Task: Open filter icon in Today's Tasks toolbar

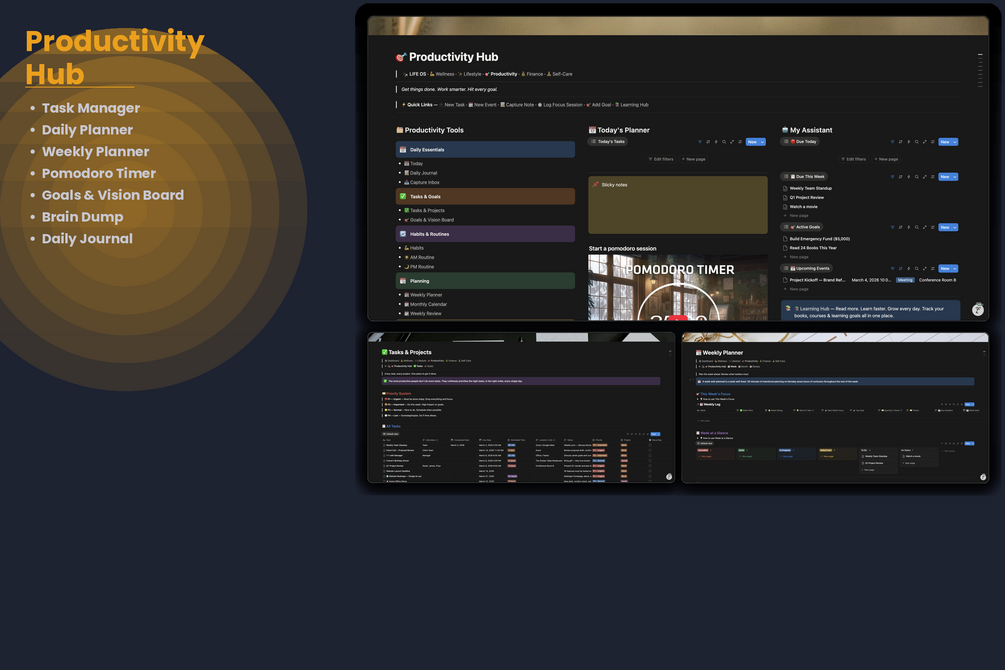Action: click(699, 142)
